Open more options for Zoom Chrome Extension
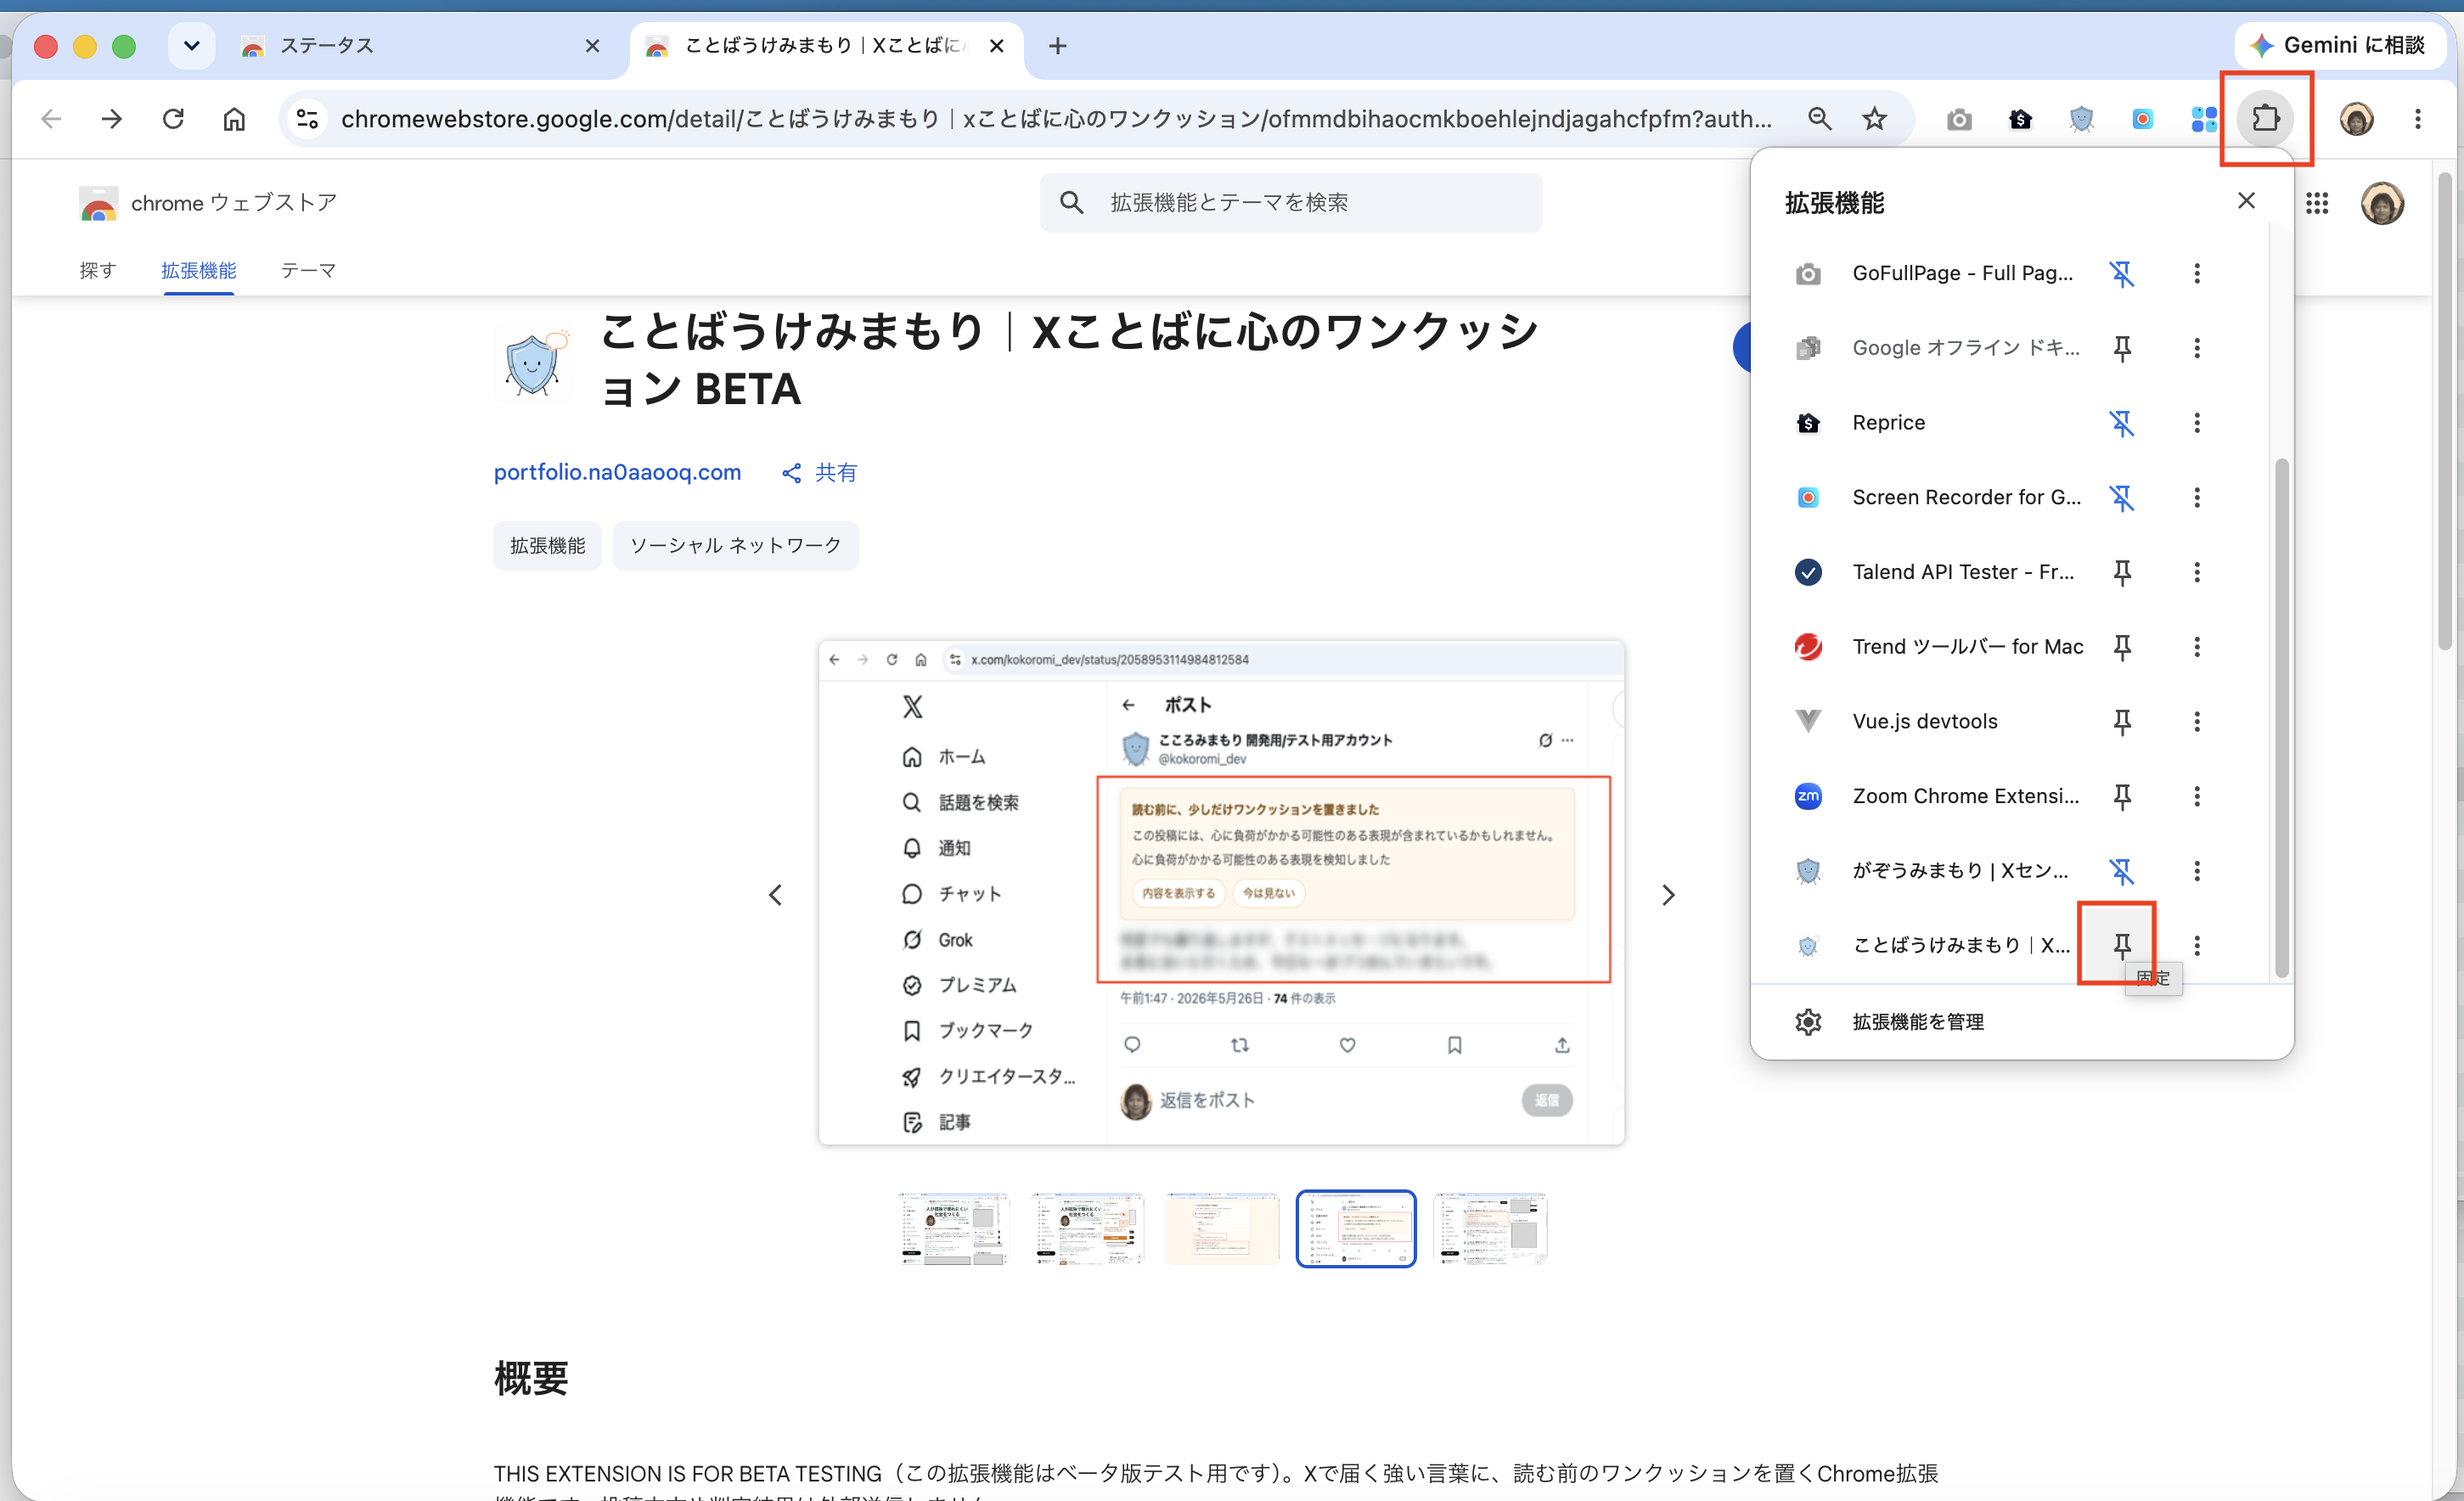The width and height of the screenshot is (2464, 1501). pos(2197,796)
